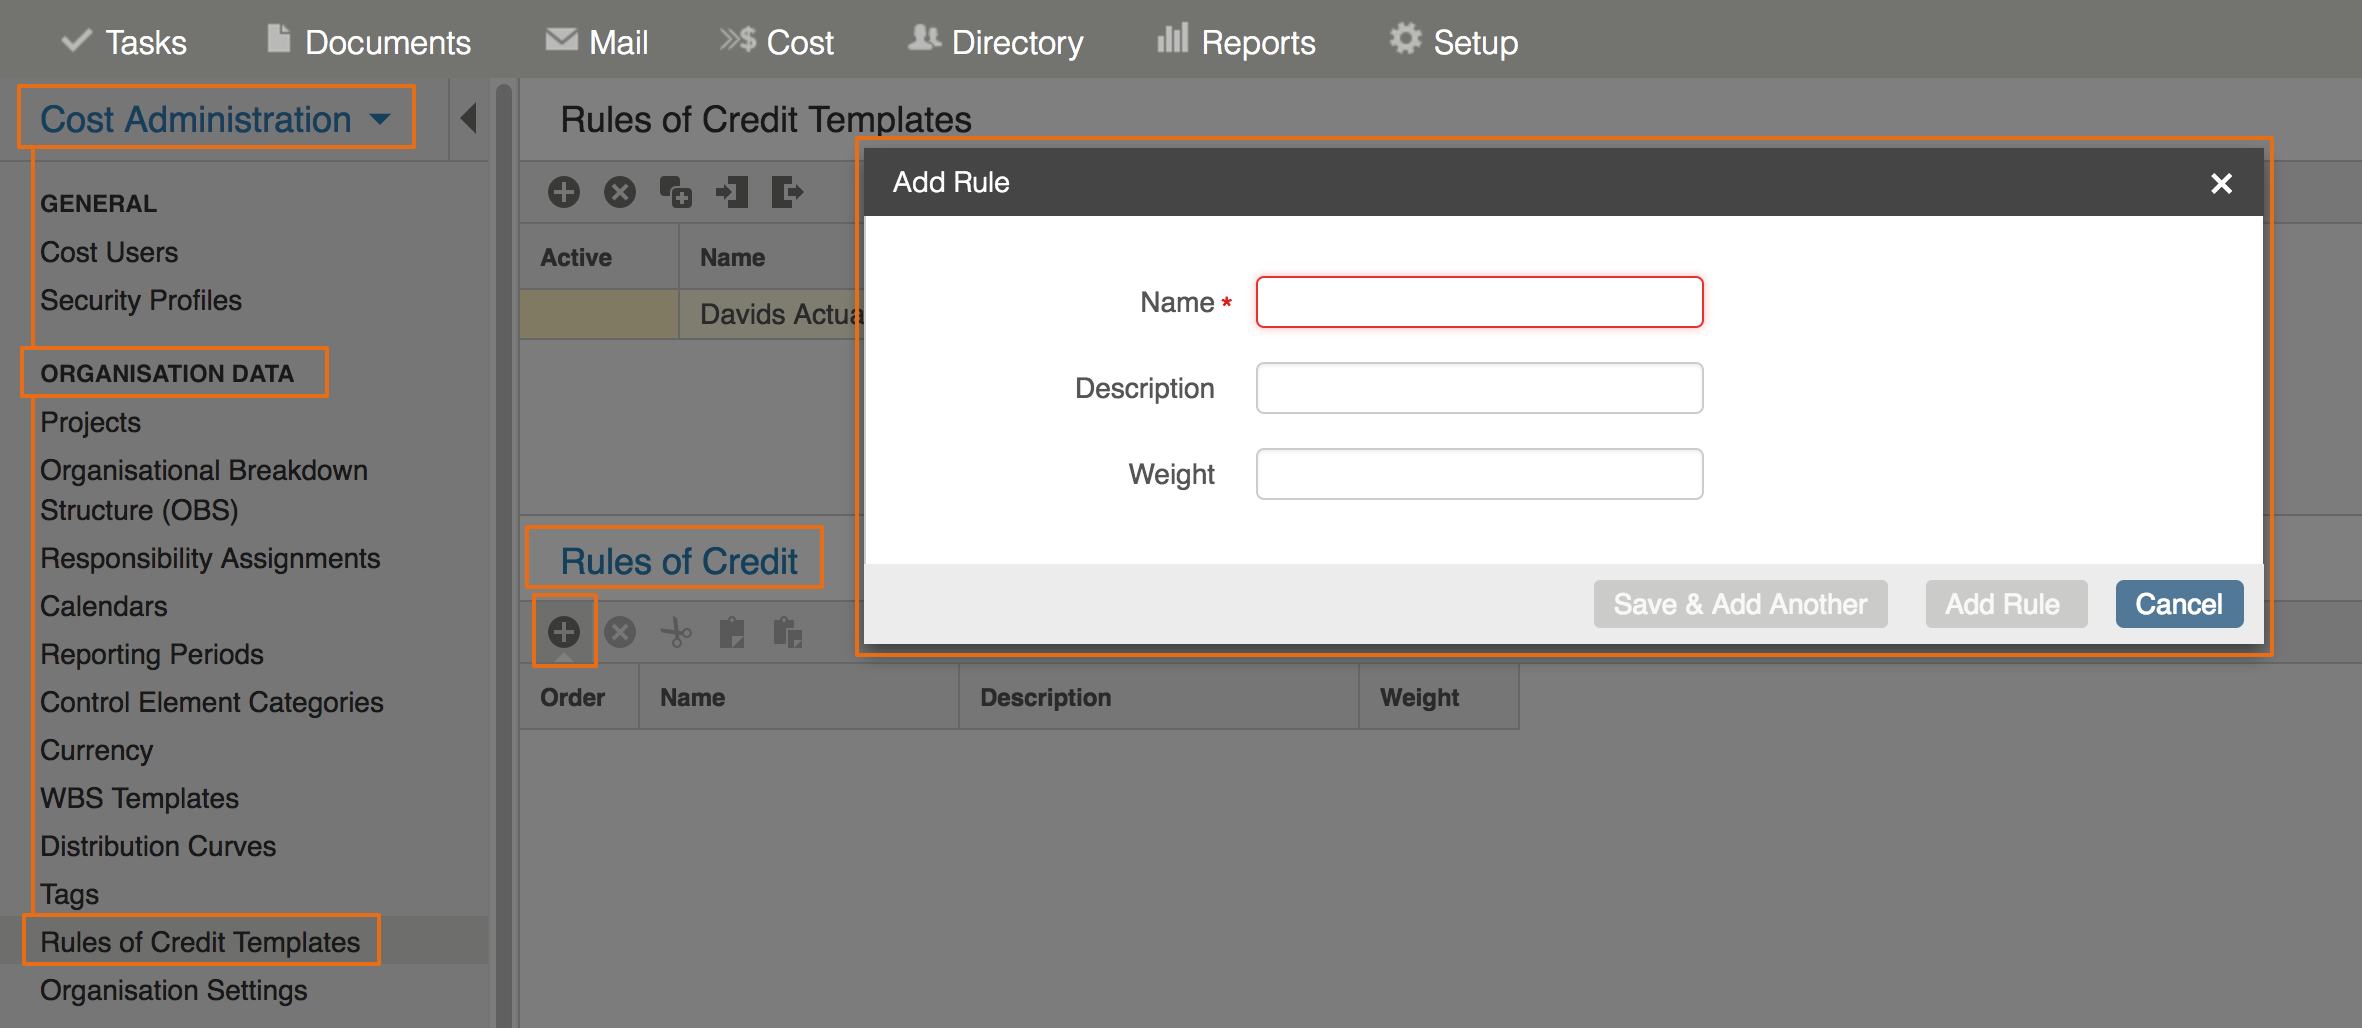Click the add template plus icon
The image size is (2362, 1028).
pyautogui.click(x=564, y=192)
